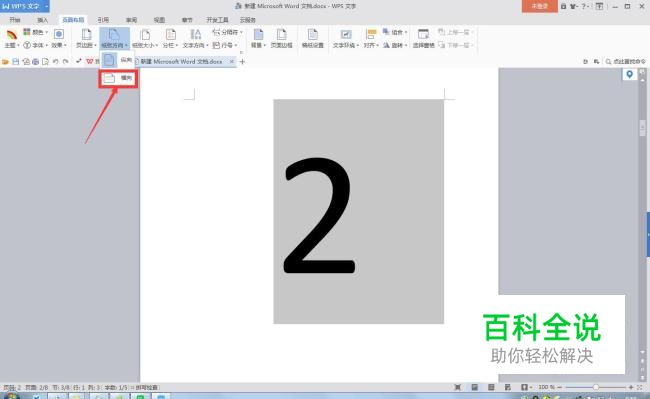The height and width of the screenshot is (399, 650).
Task: Open the Selection Pane (选择窗格)
Action: (423, 39)
